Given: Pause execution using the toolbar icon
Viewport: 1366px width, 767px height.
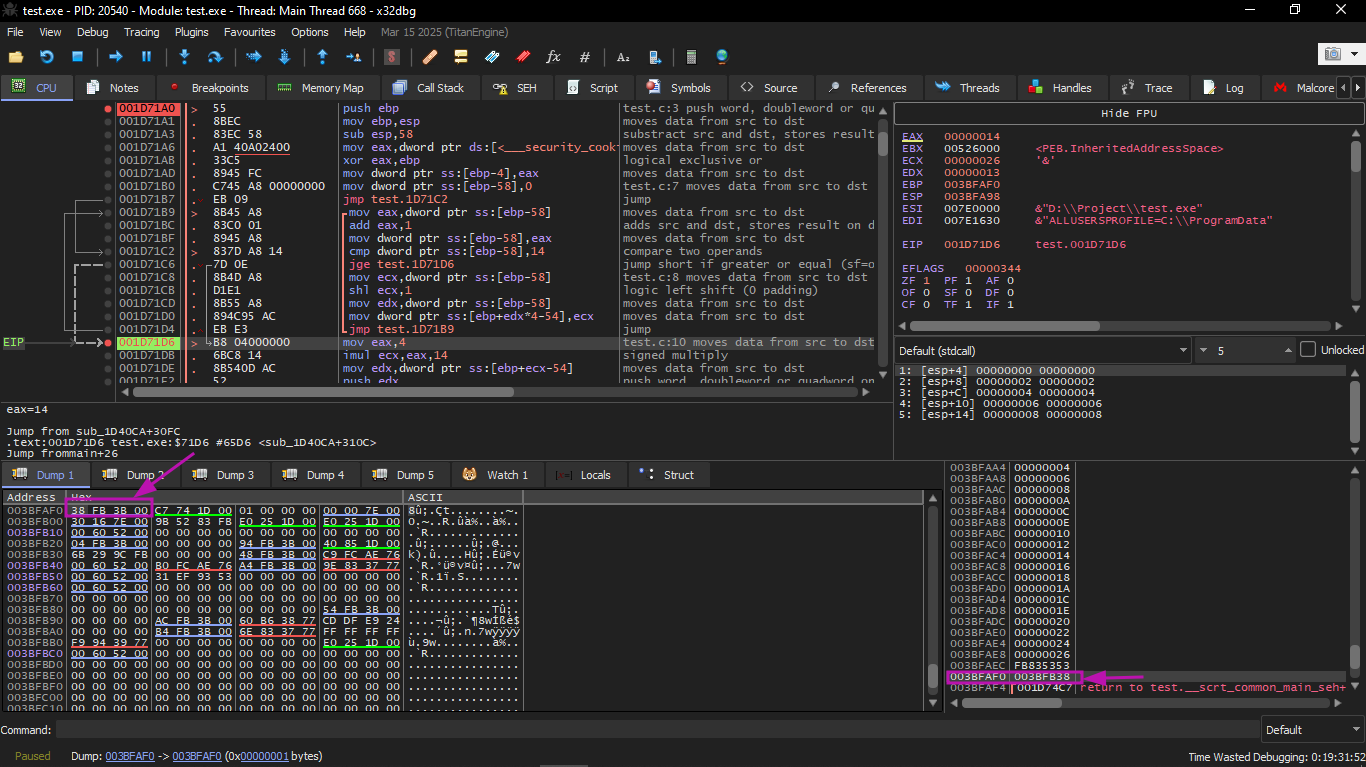Looking at the screenshot, I should point(146,57).
